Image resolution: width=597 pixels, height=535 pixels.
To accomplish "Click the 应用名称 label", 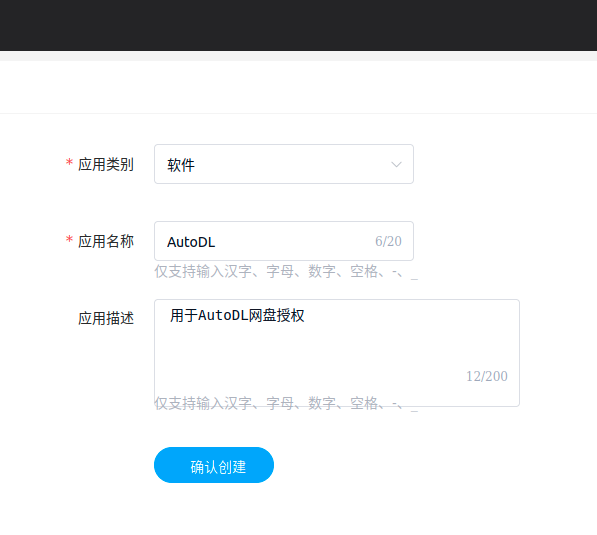I will (x=106, y=241).
